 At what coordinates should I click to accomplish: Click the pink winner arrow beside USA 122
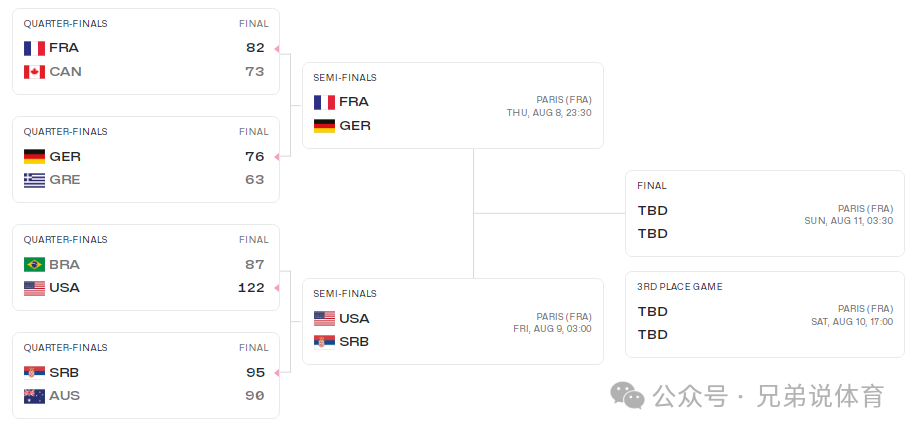277,288
